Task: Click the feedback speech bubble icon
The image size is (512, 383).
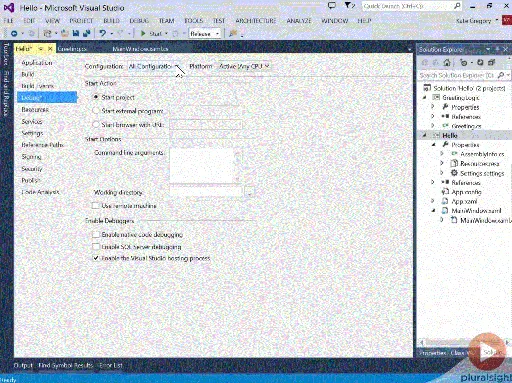Action: pyautogui.click(x=332, y=6)
